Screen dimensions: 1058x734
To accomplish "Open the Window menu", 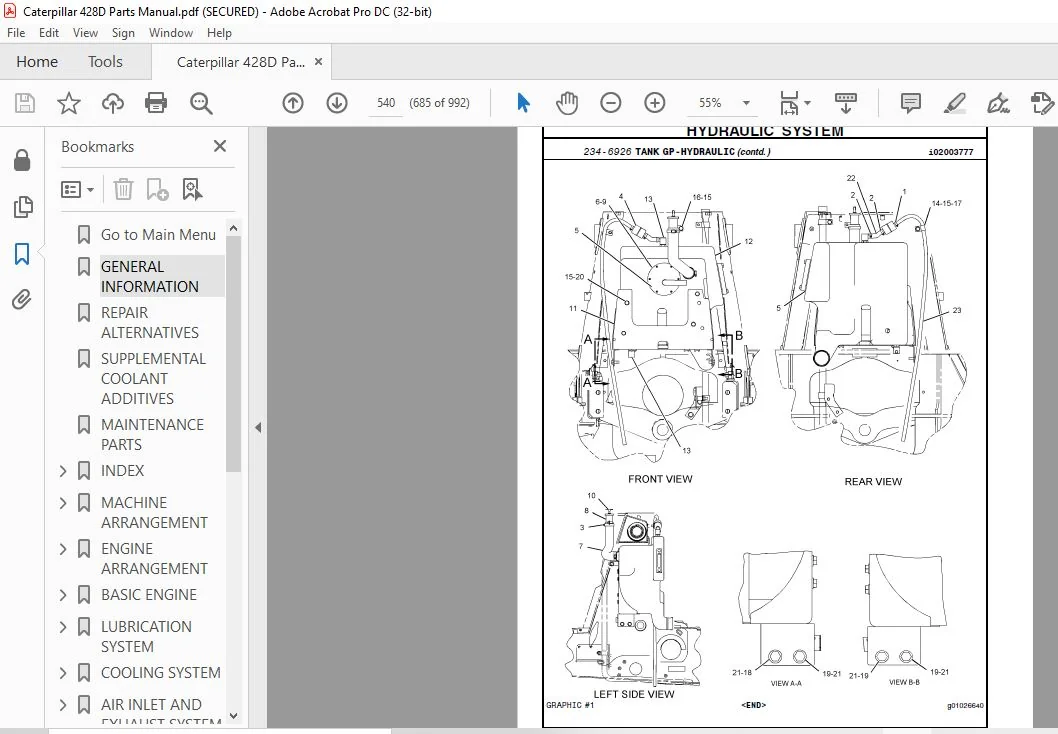I will 171,32.
